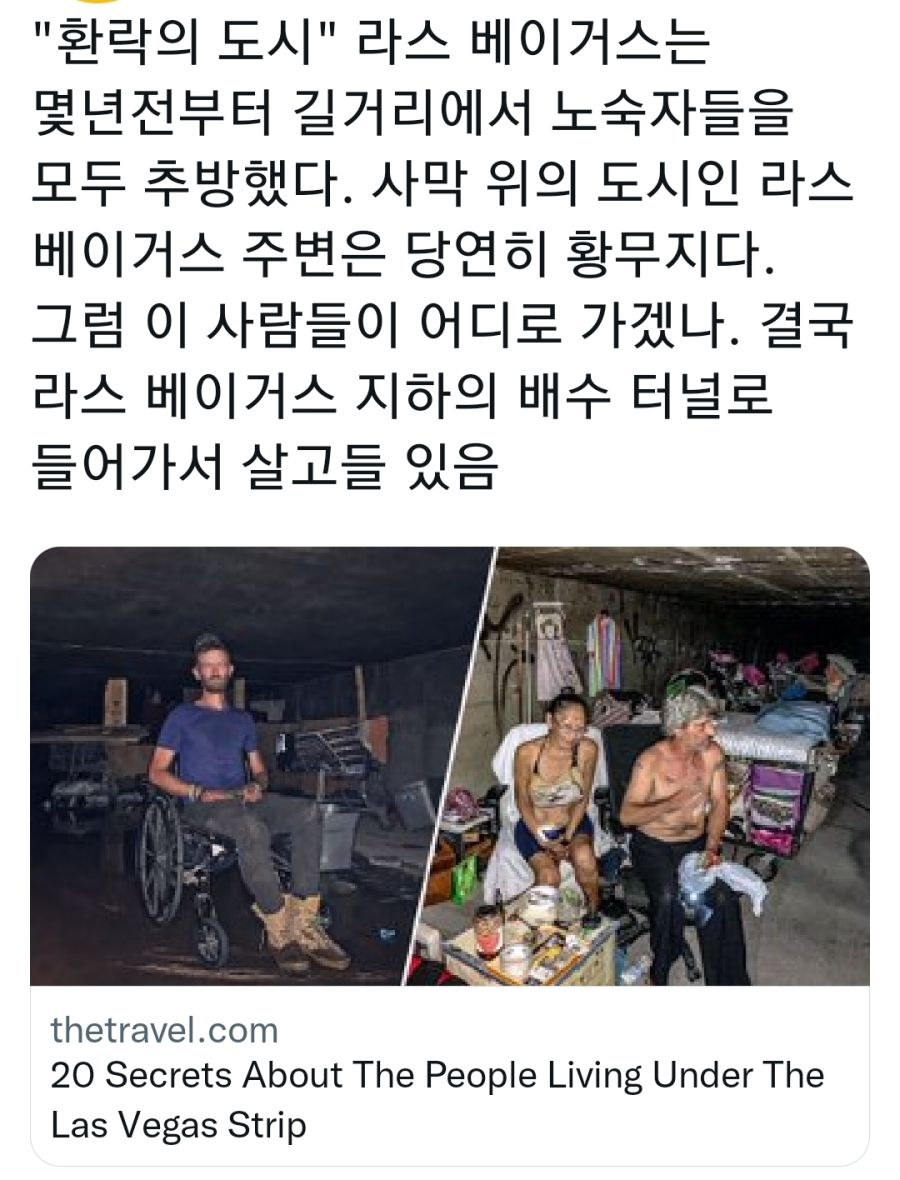Open the thetravel.com link preview card

click(450, 856)
